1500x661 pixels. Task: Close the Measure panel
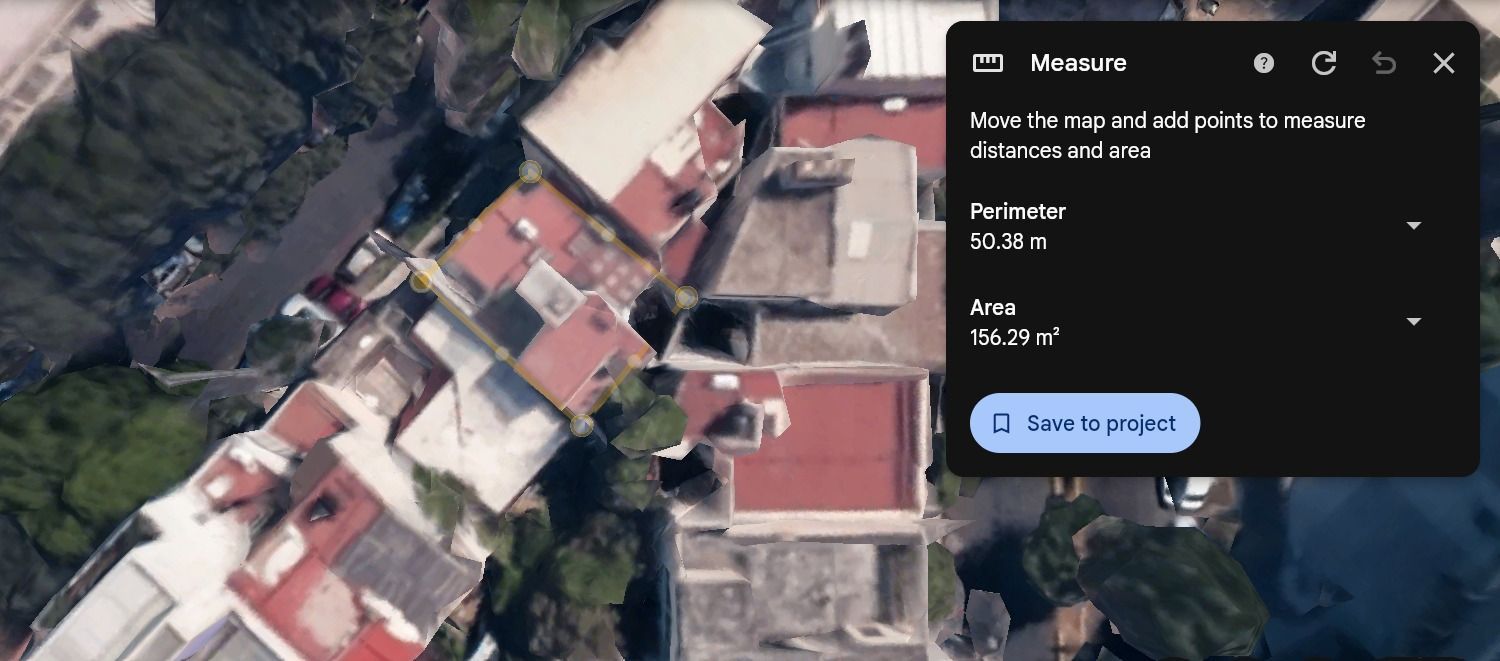[x=1444, y=63]
